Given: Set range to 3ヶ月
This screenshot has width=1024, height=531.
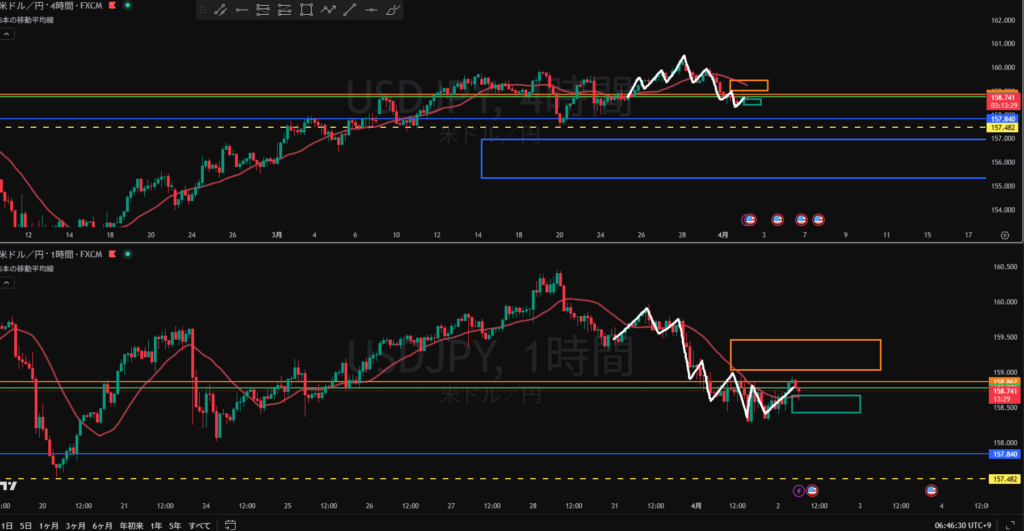Looking at the screenshot, I should (x=76, y=524).
